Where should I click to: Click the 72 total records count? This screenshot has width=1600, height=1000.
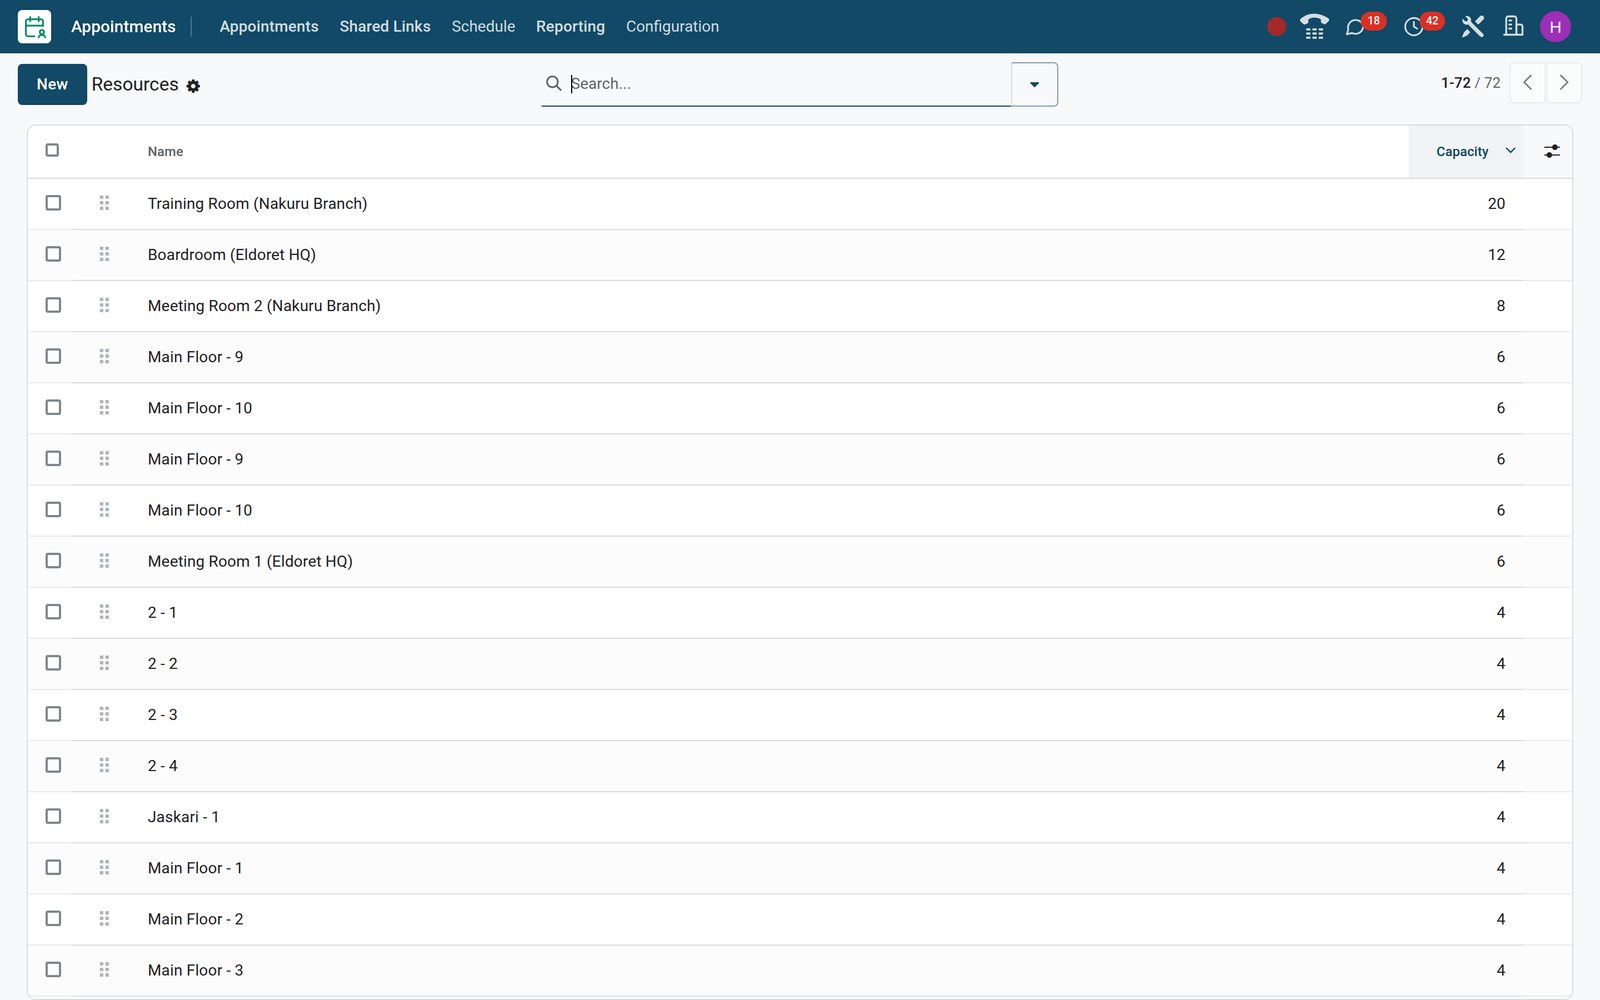coord(1492,83)
